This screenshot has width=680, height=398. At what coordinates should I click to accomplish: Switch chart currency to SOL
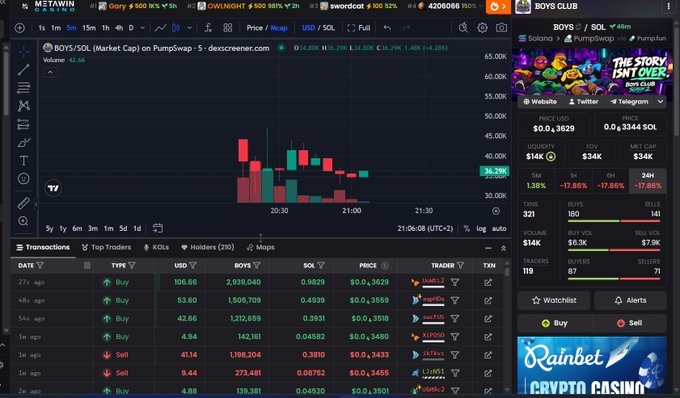point(329,28)
